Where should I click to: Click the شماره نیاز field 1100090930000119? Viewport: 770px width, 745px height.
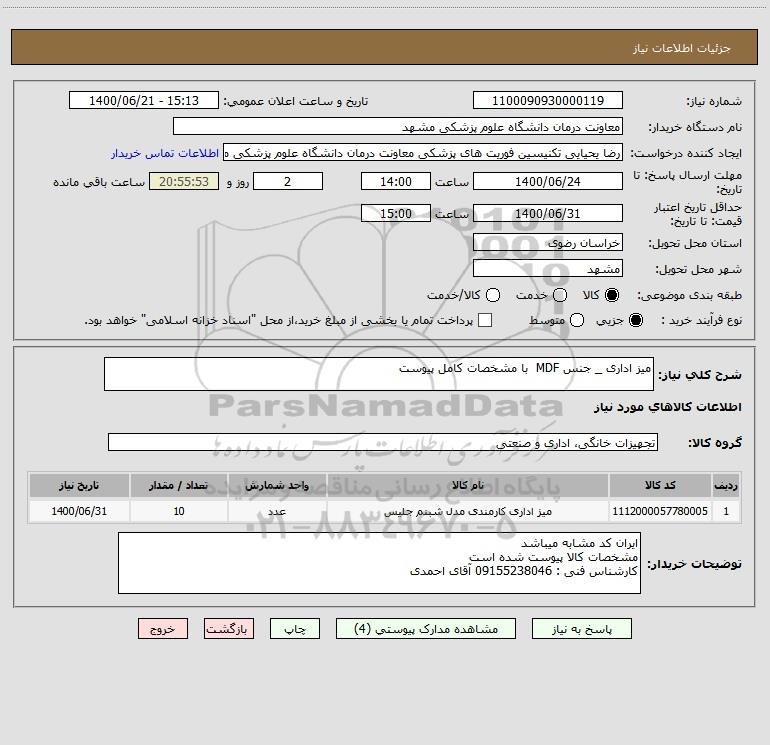(x=548, y=100)
